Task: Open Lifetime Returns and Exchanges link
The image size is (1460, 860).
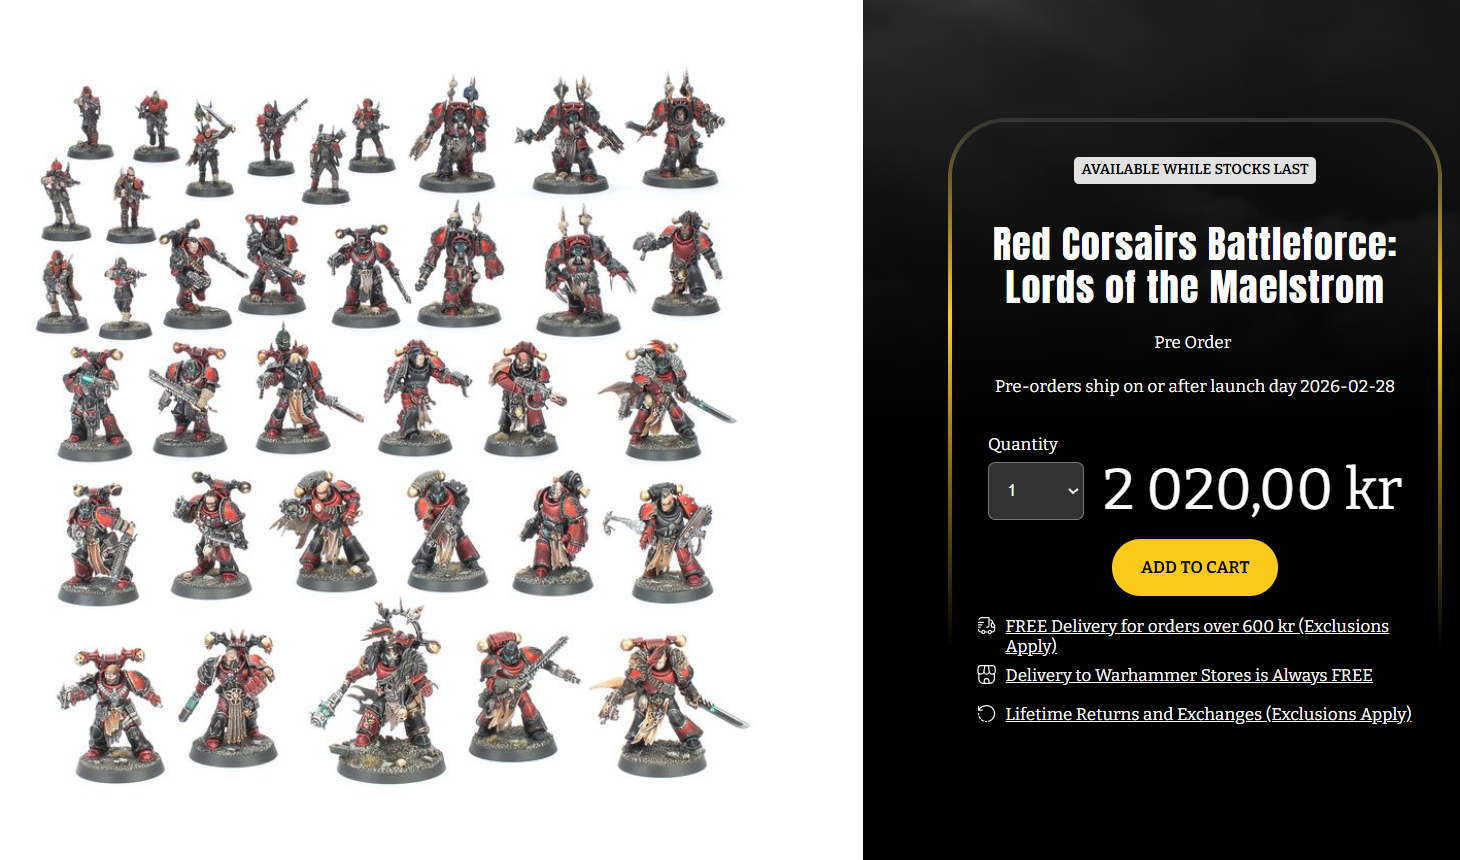Action: [1207, 714]
